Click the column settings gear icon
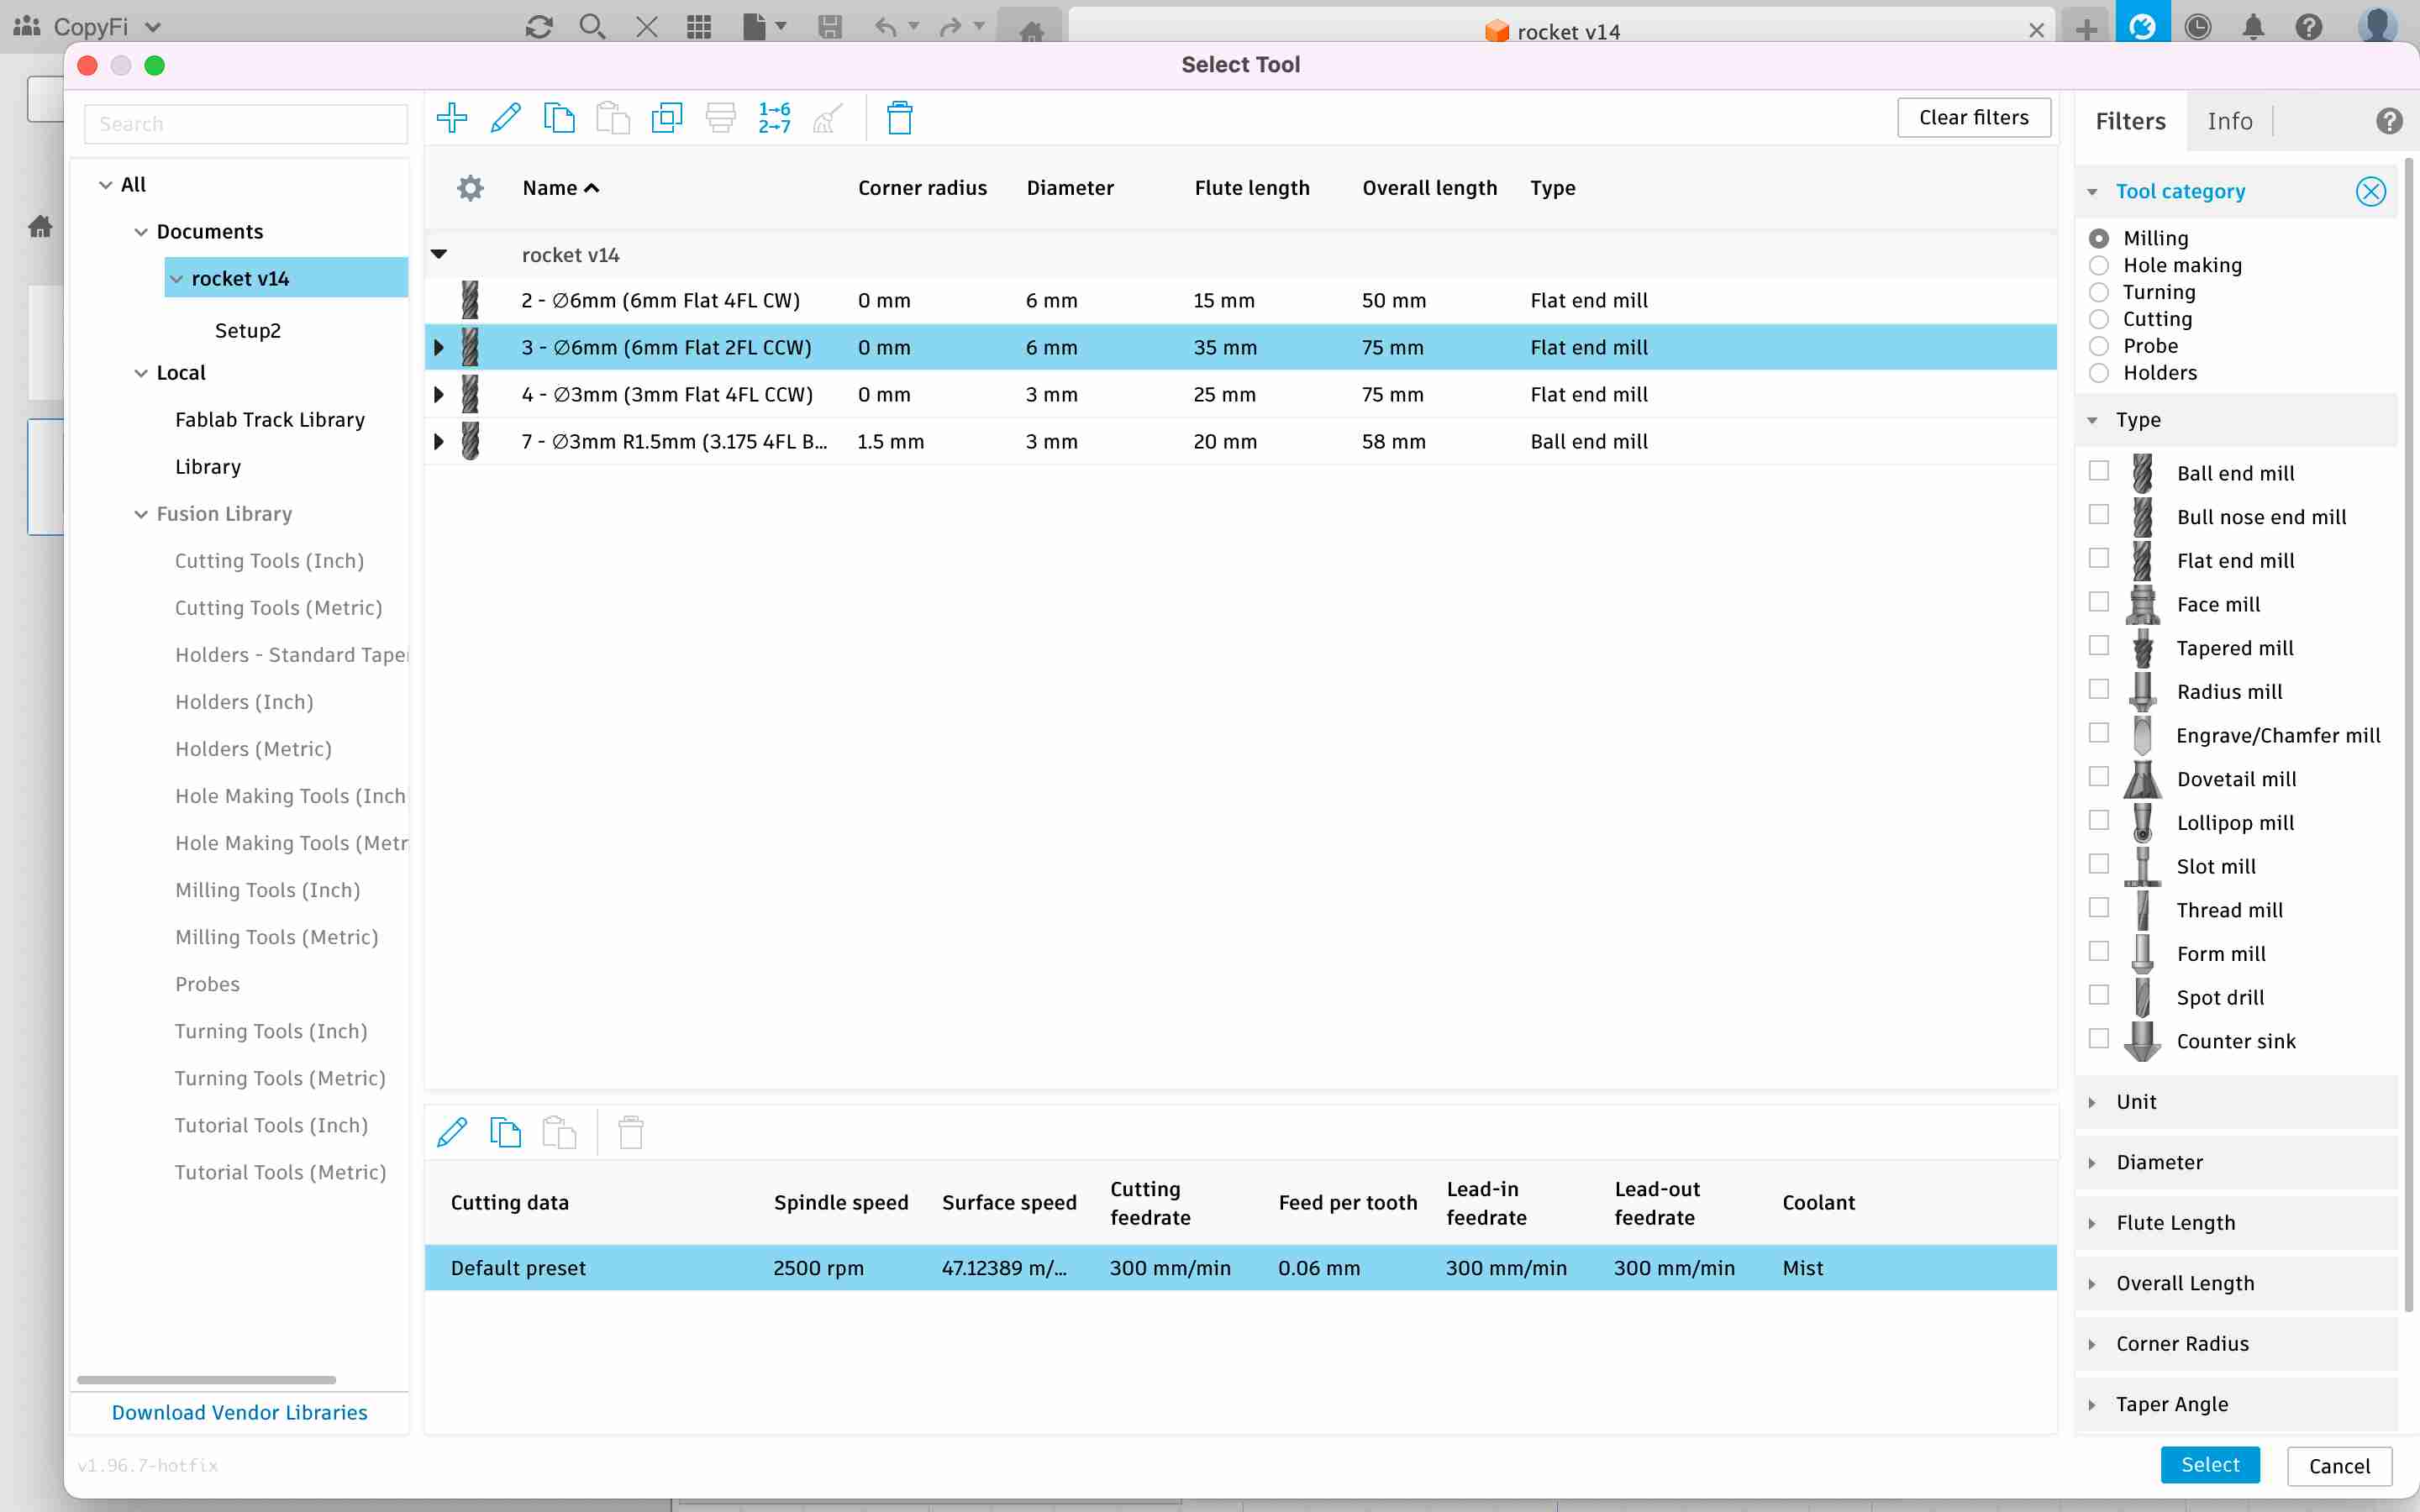The width and height of the screenshot is (2420, 1512). (471, 188)
